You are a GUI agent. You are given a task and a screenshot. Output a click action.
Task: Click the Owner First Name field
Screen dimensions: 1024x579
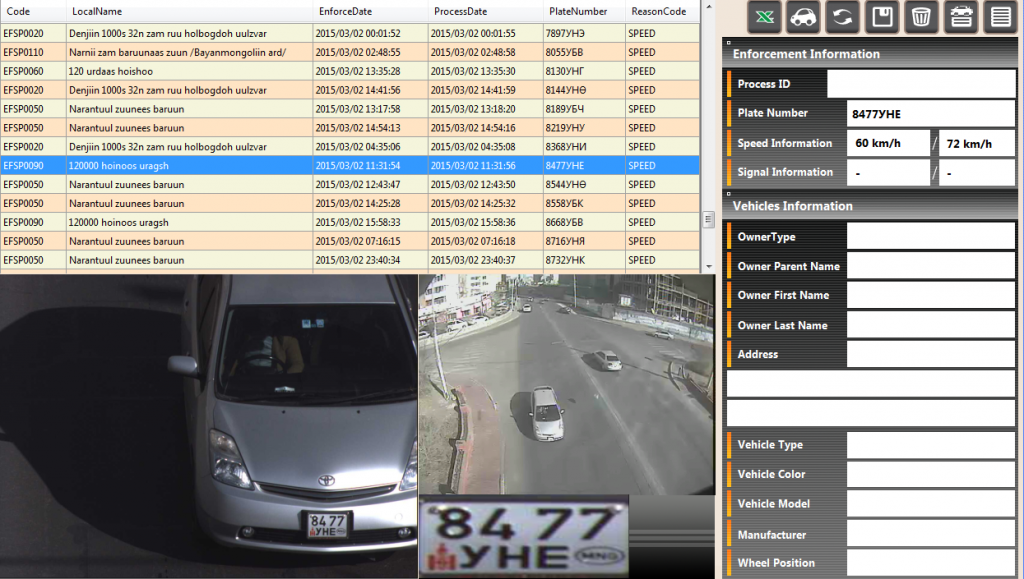(930, 295)
